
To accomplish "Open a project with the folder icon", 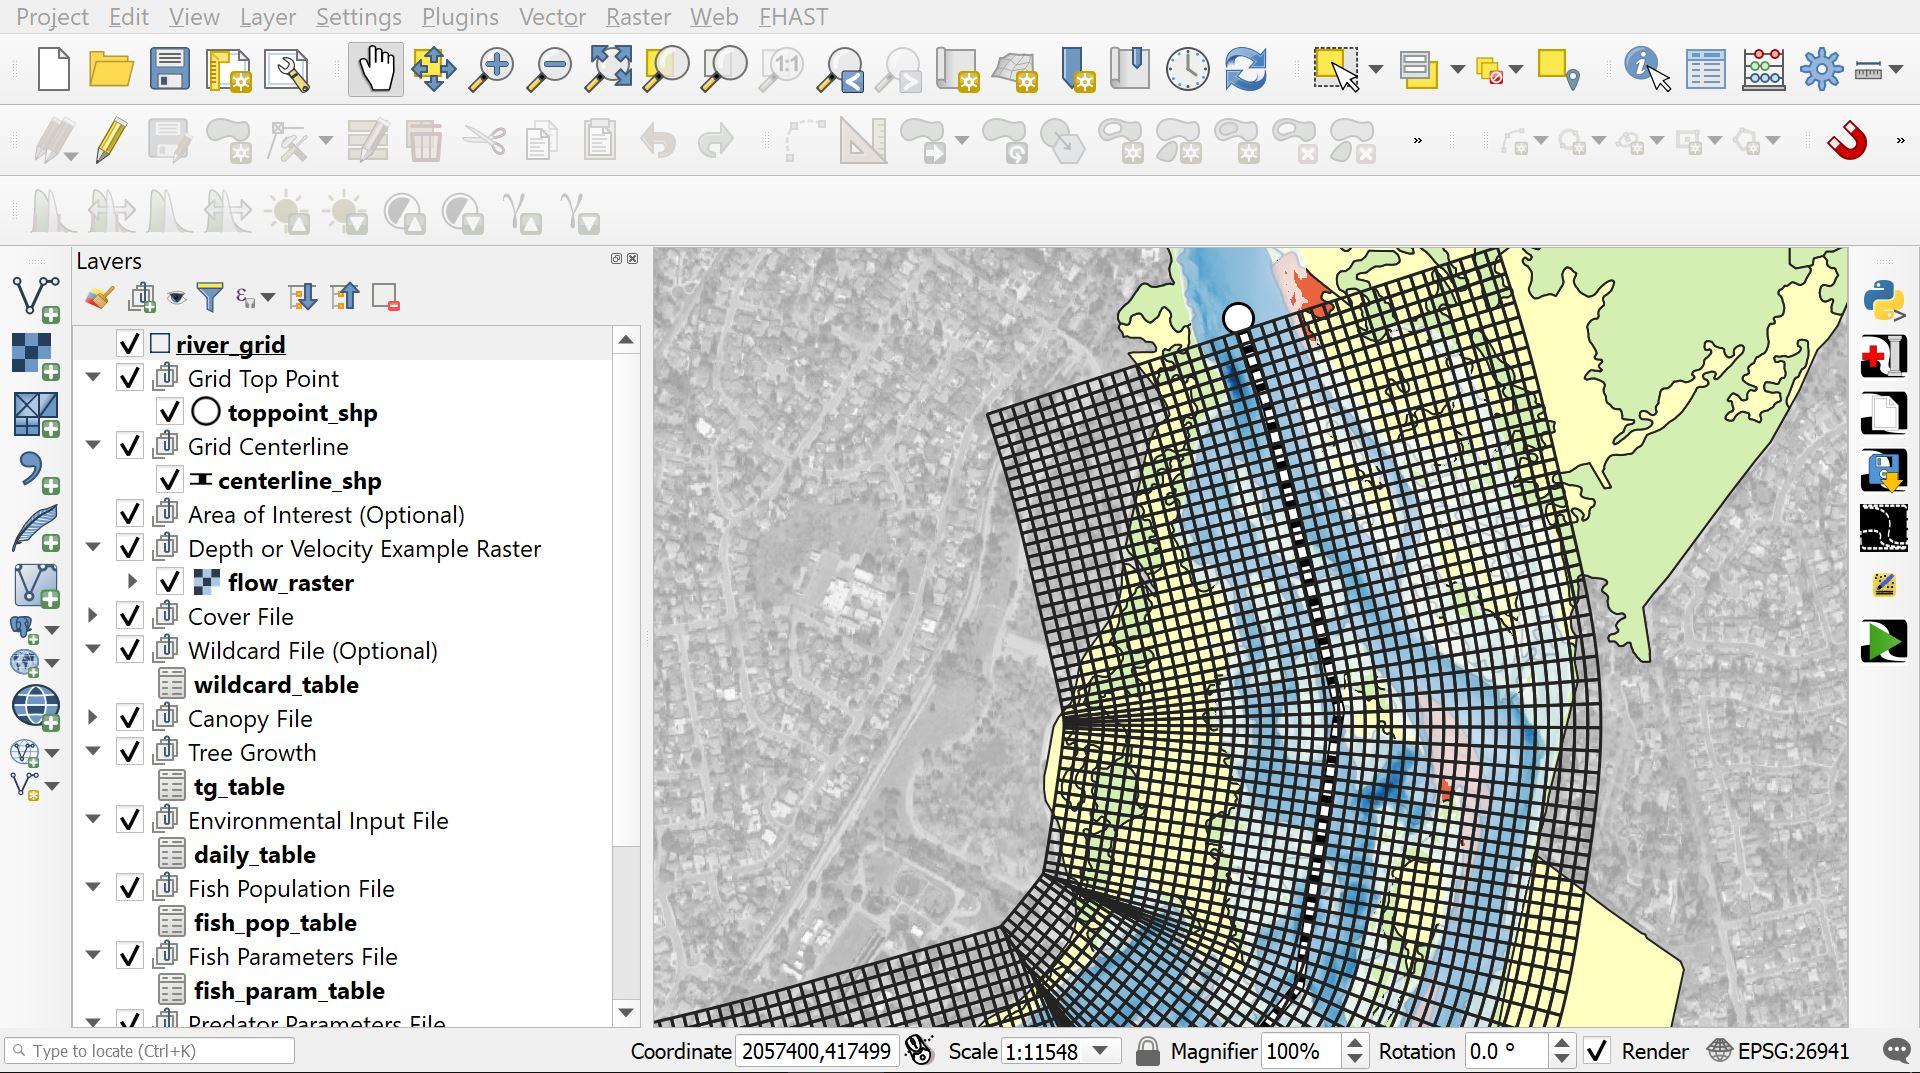I will (x=111, y=70).
